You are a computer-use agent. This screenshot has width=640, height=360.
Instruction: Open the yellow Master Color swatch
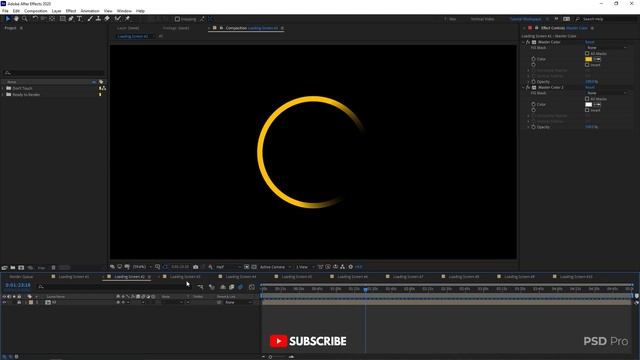point(589,59)
